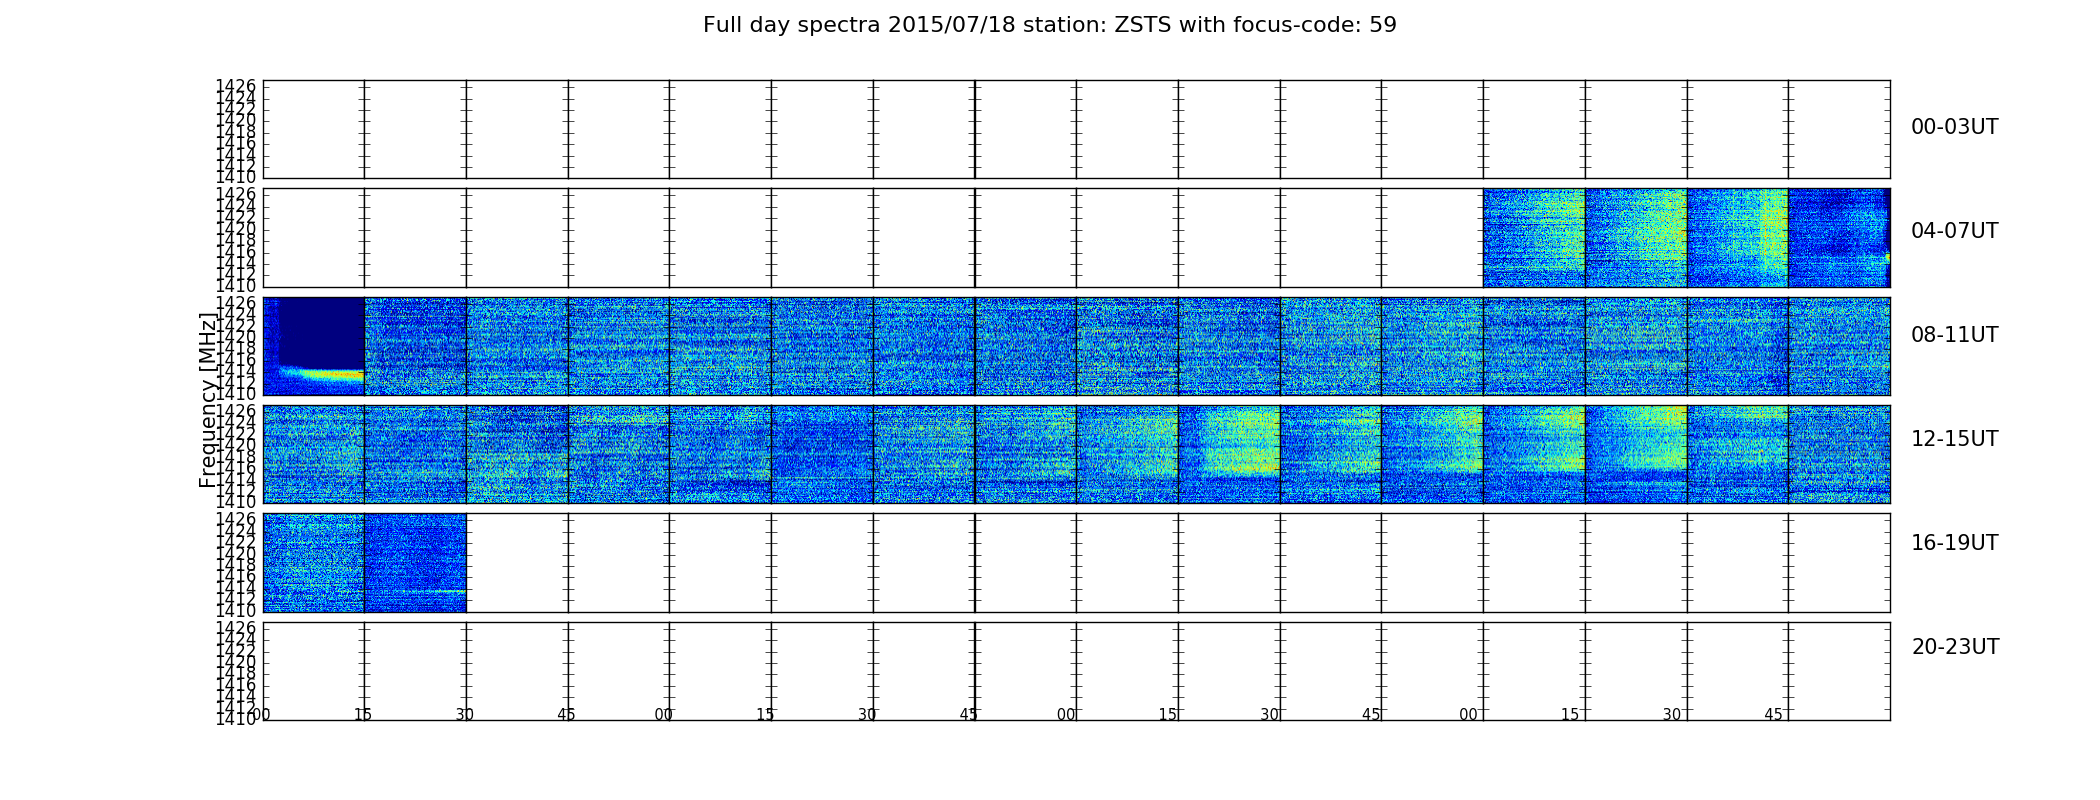Click the 'Frequency [MHz]' axis label
Image resolution: width=2100 pixels, height=800 pixels.
tap(208, 400)
